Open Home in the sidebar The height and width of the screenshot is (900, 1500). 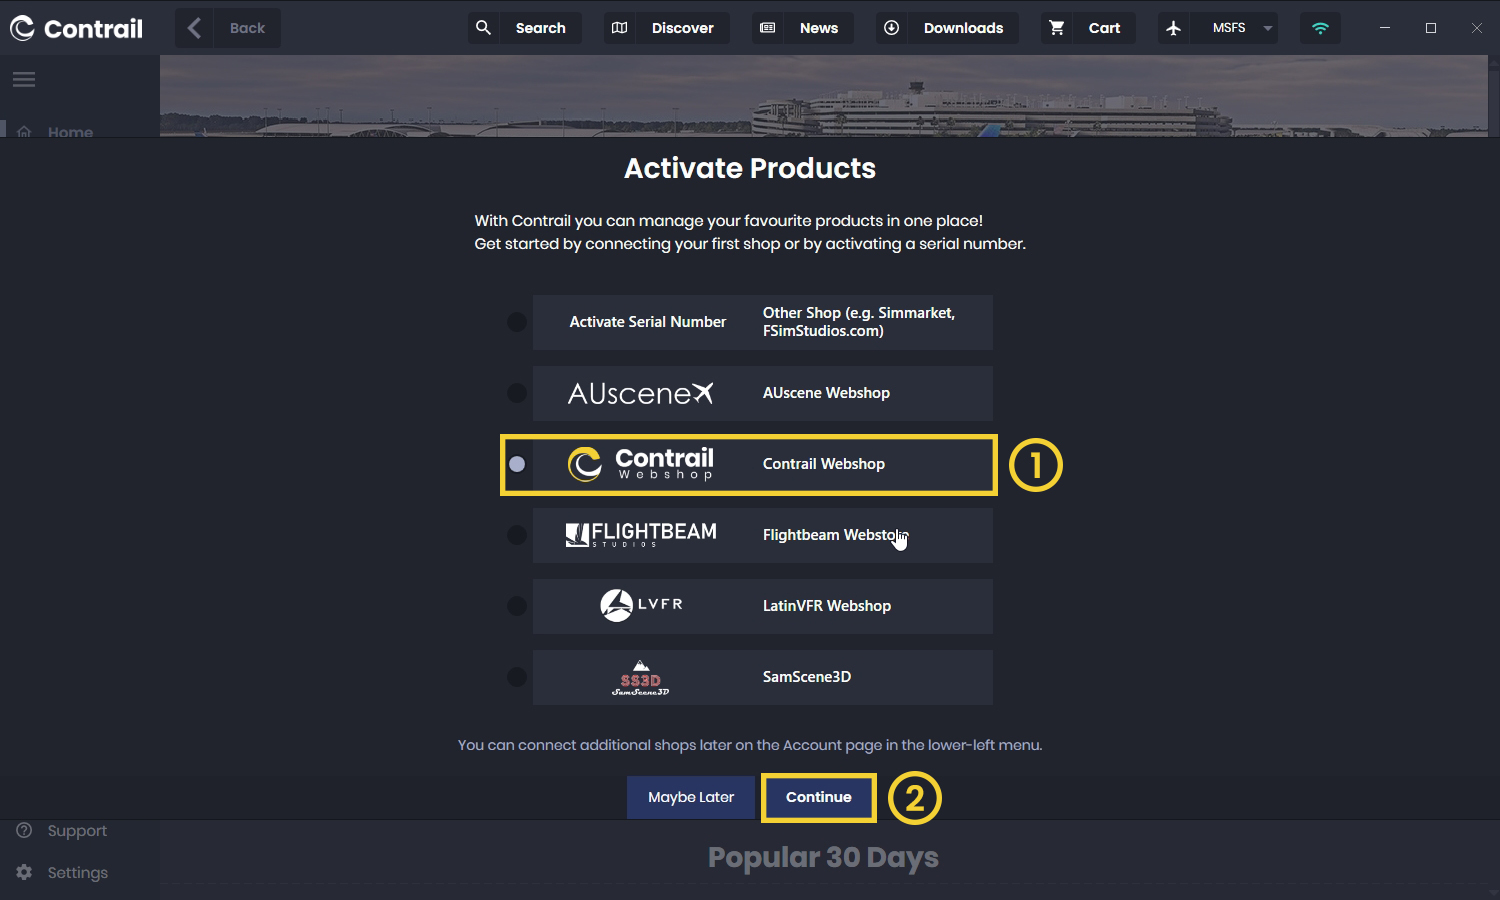(x=69, y=131)
